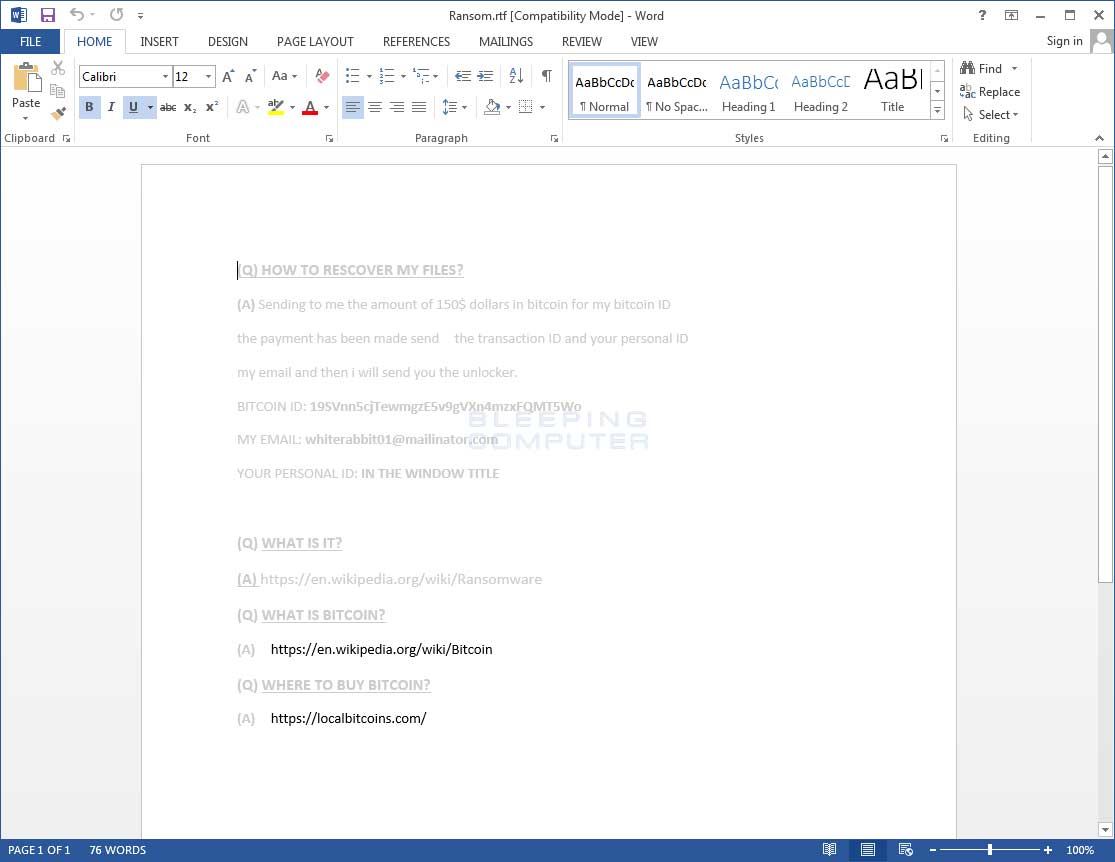This screenshot has width=1115, height=862.
Task: Adjust the zoom slider handle
Action: (x=989, y=850)
